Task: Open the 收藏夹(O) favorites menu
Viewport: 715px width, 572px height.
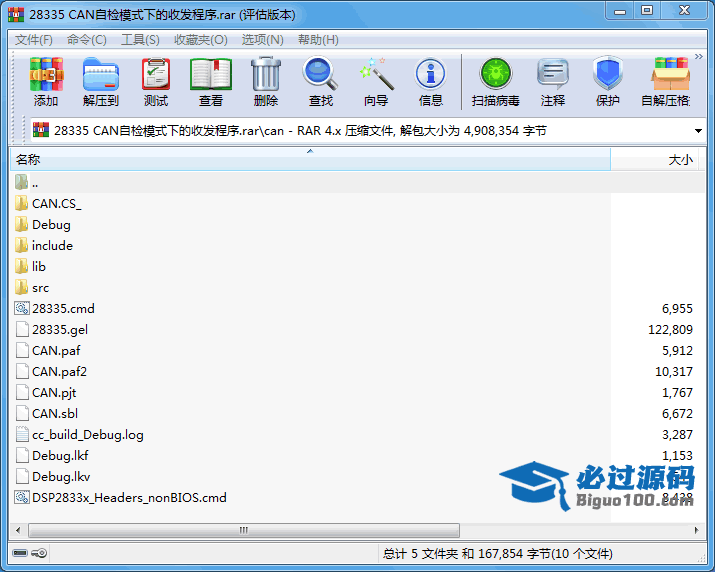Action: (x=200, y=40)
